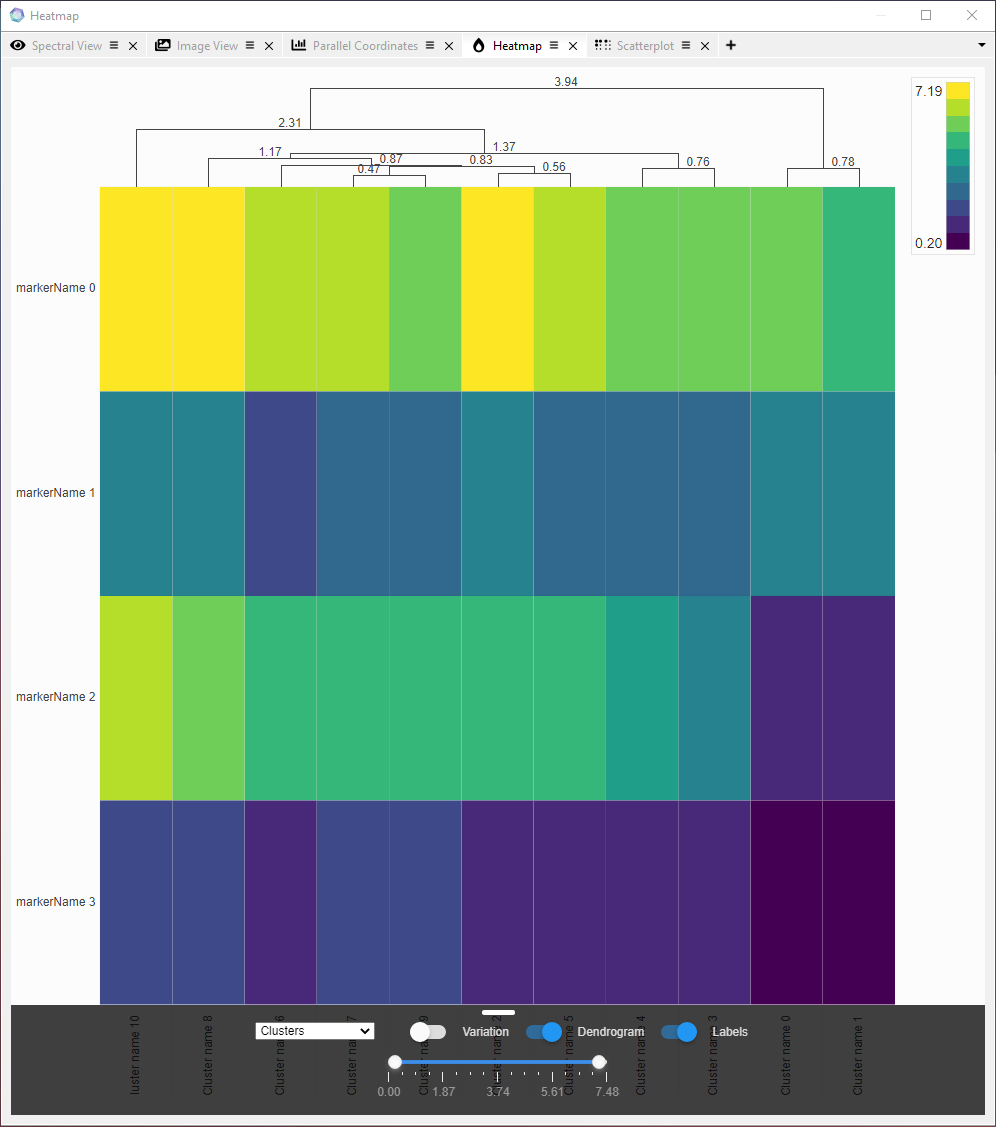Switch to the Image View tab
996x1127 pixels.
(207, 46)
